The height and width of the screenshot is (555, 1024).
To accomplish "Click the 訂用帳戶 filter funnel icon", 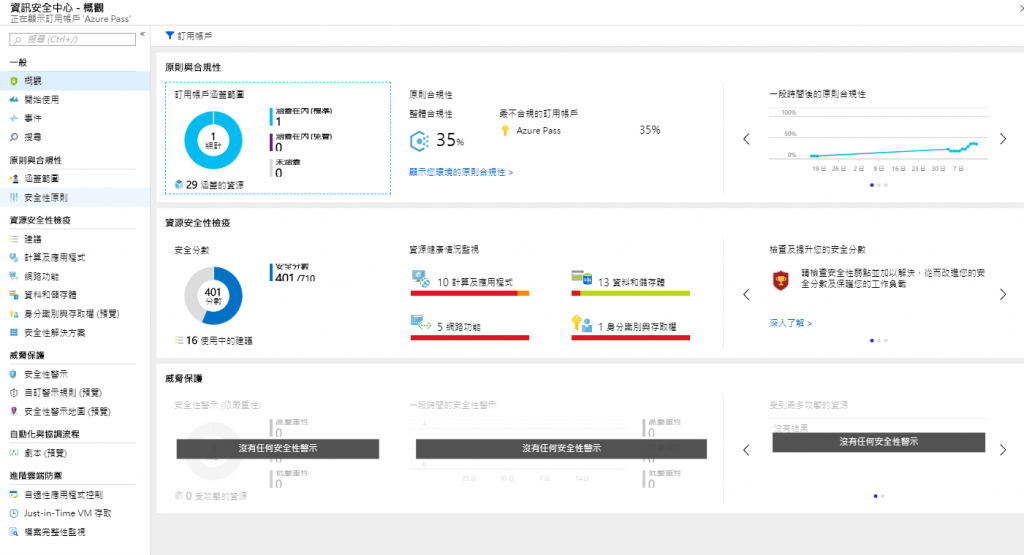I will (x=170, y=35).
